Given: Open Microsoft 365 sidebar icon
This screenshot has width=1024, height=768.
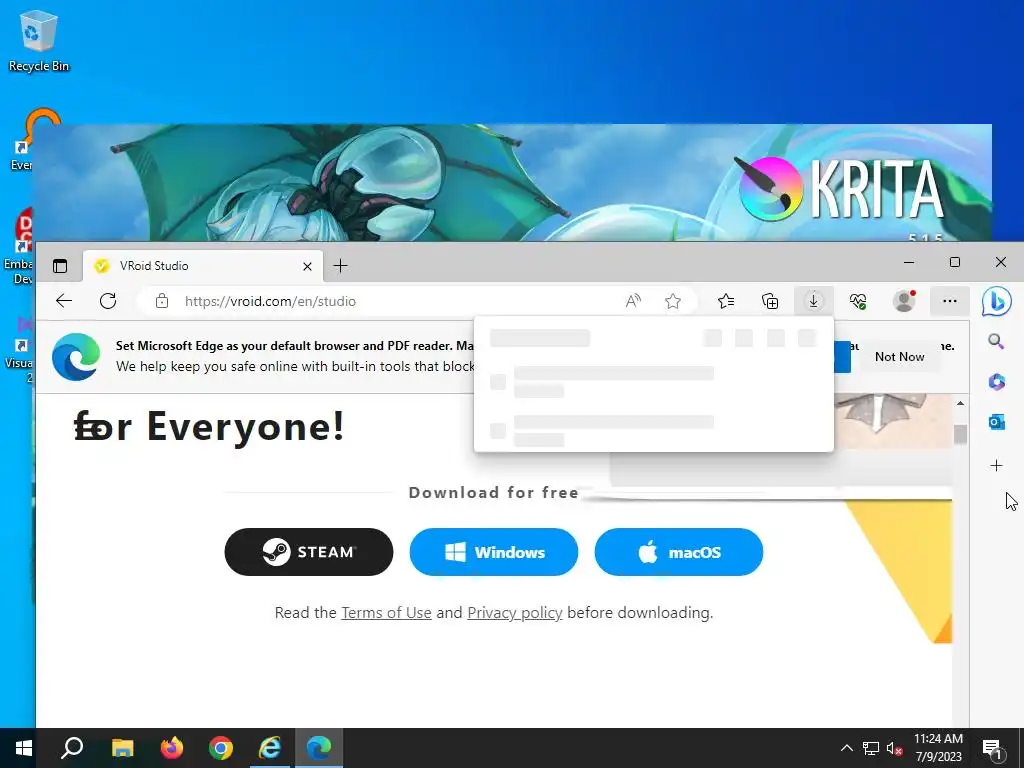Looking at the screenshot, I should pos(997,381).
